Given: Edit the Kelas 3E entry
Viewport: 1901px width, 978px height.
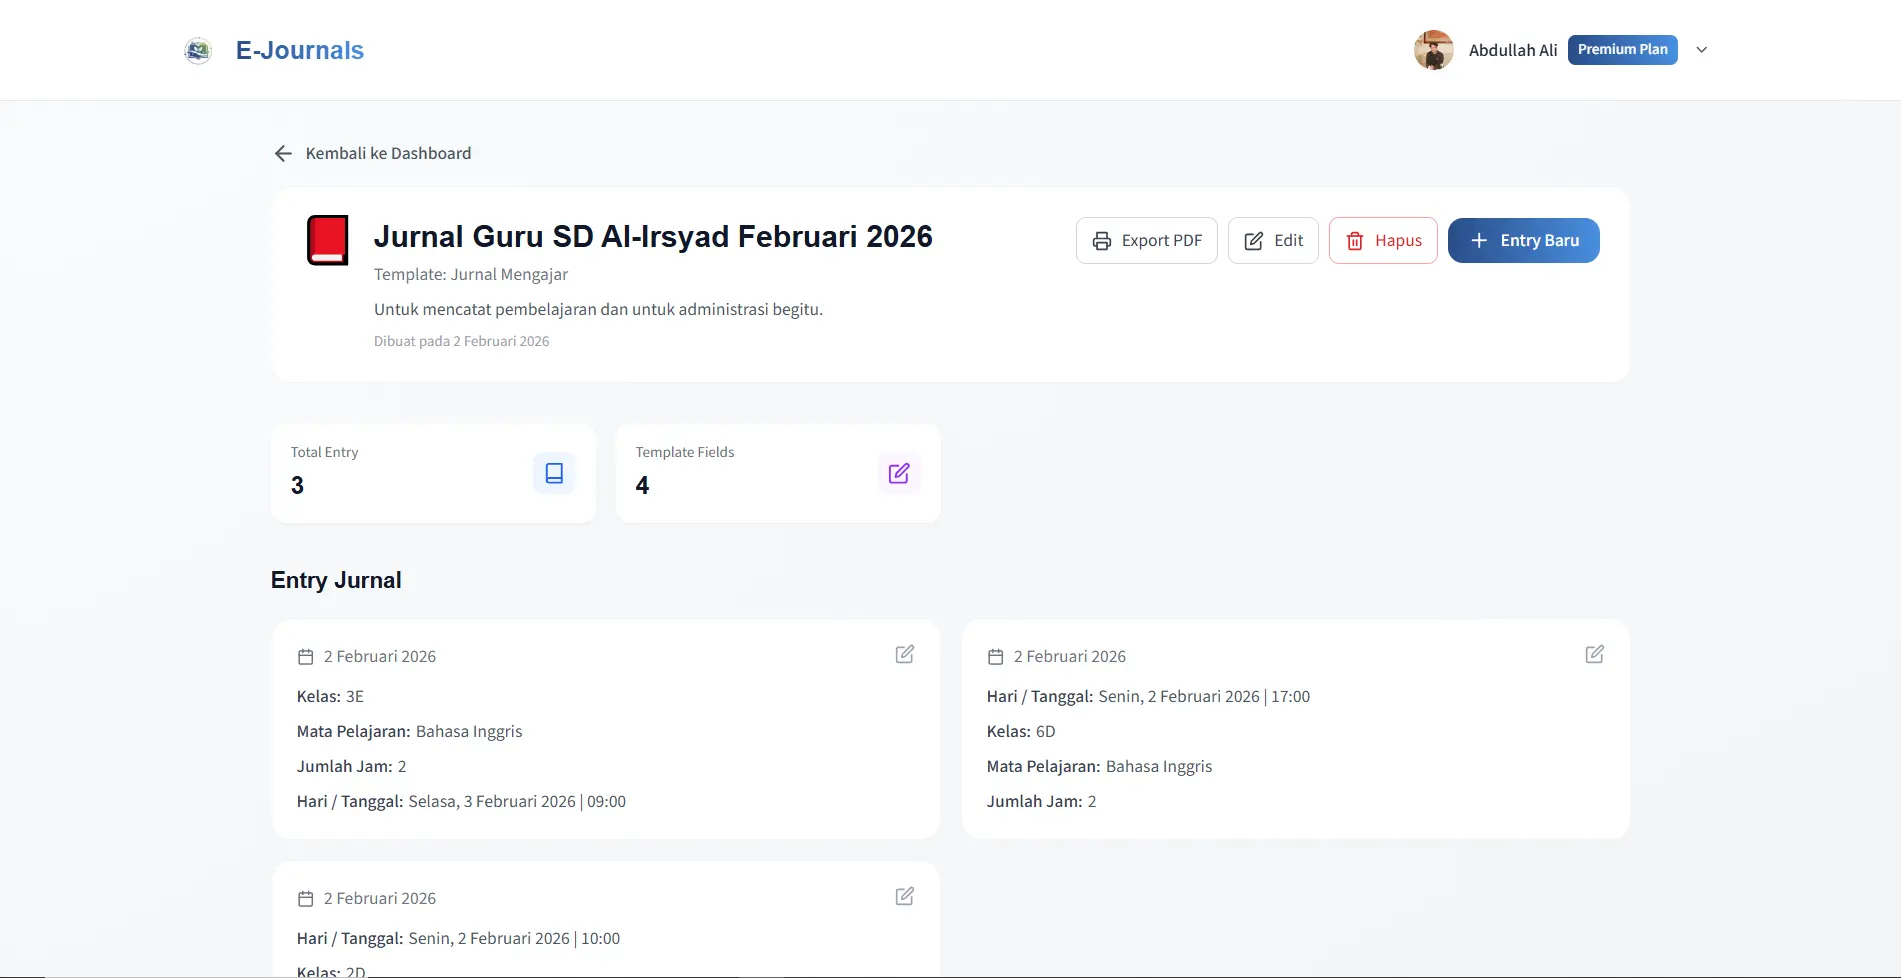Looking at the screenshot, I should coord(904,654).
